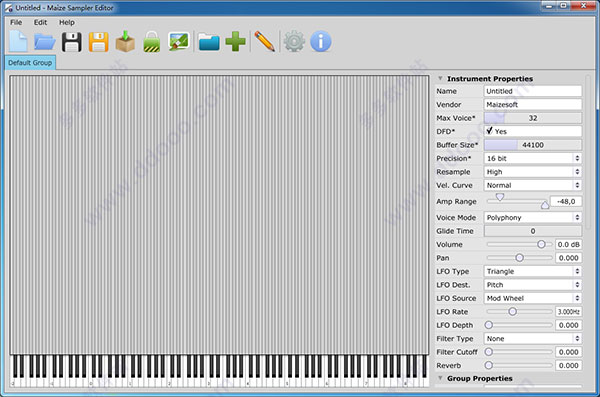This screenshot has width=600, height=397.
Task: Open the Precision 16 bit dropdown
Action: pyautogui.click(x=533, y=158)
